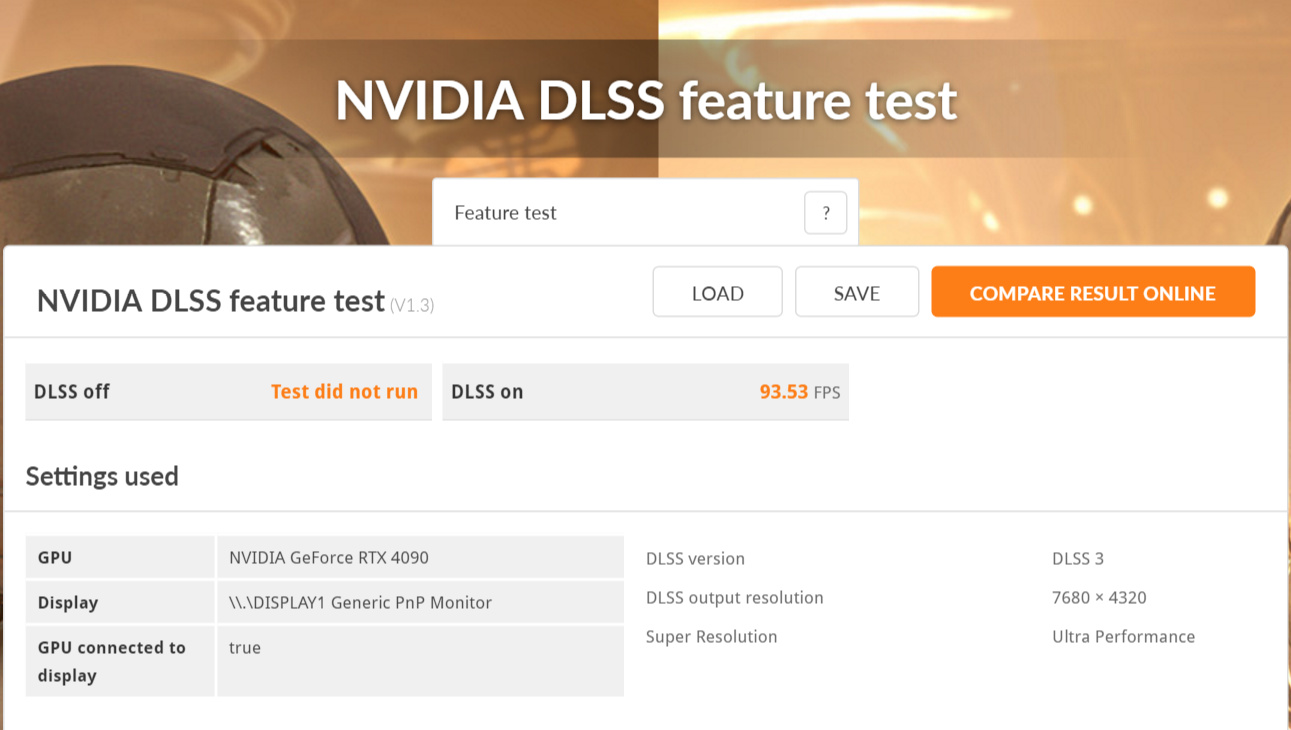The image size is (1291, 730).
Task: Click the V1.3 version label
Action: (412, 305)
